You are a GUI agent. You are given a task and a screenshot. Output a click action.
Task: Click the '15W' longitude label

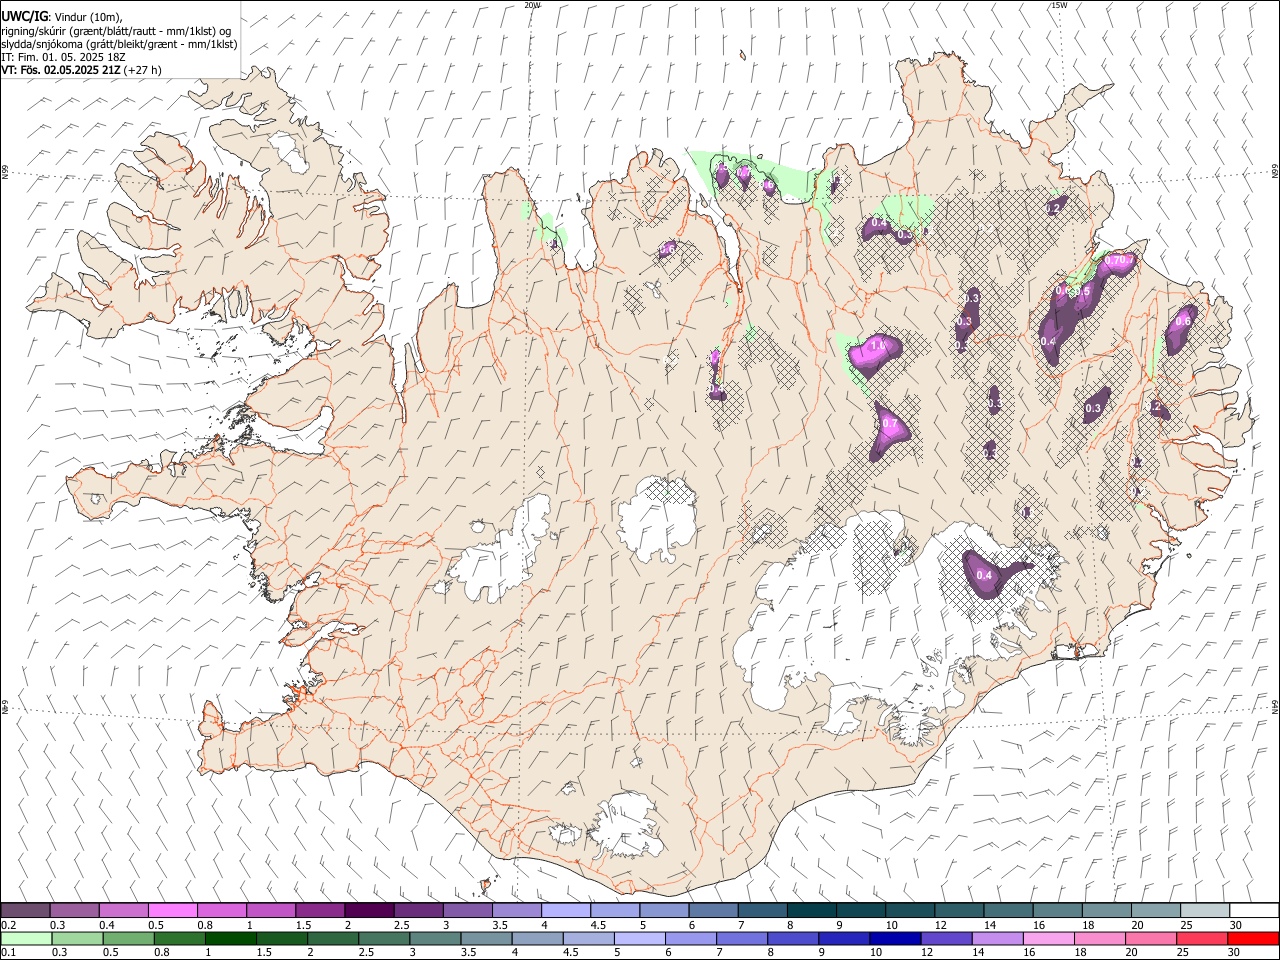[x=1059, y=5]
